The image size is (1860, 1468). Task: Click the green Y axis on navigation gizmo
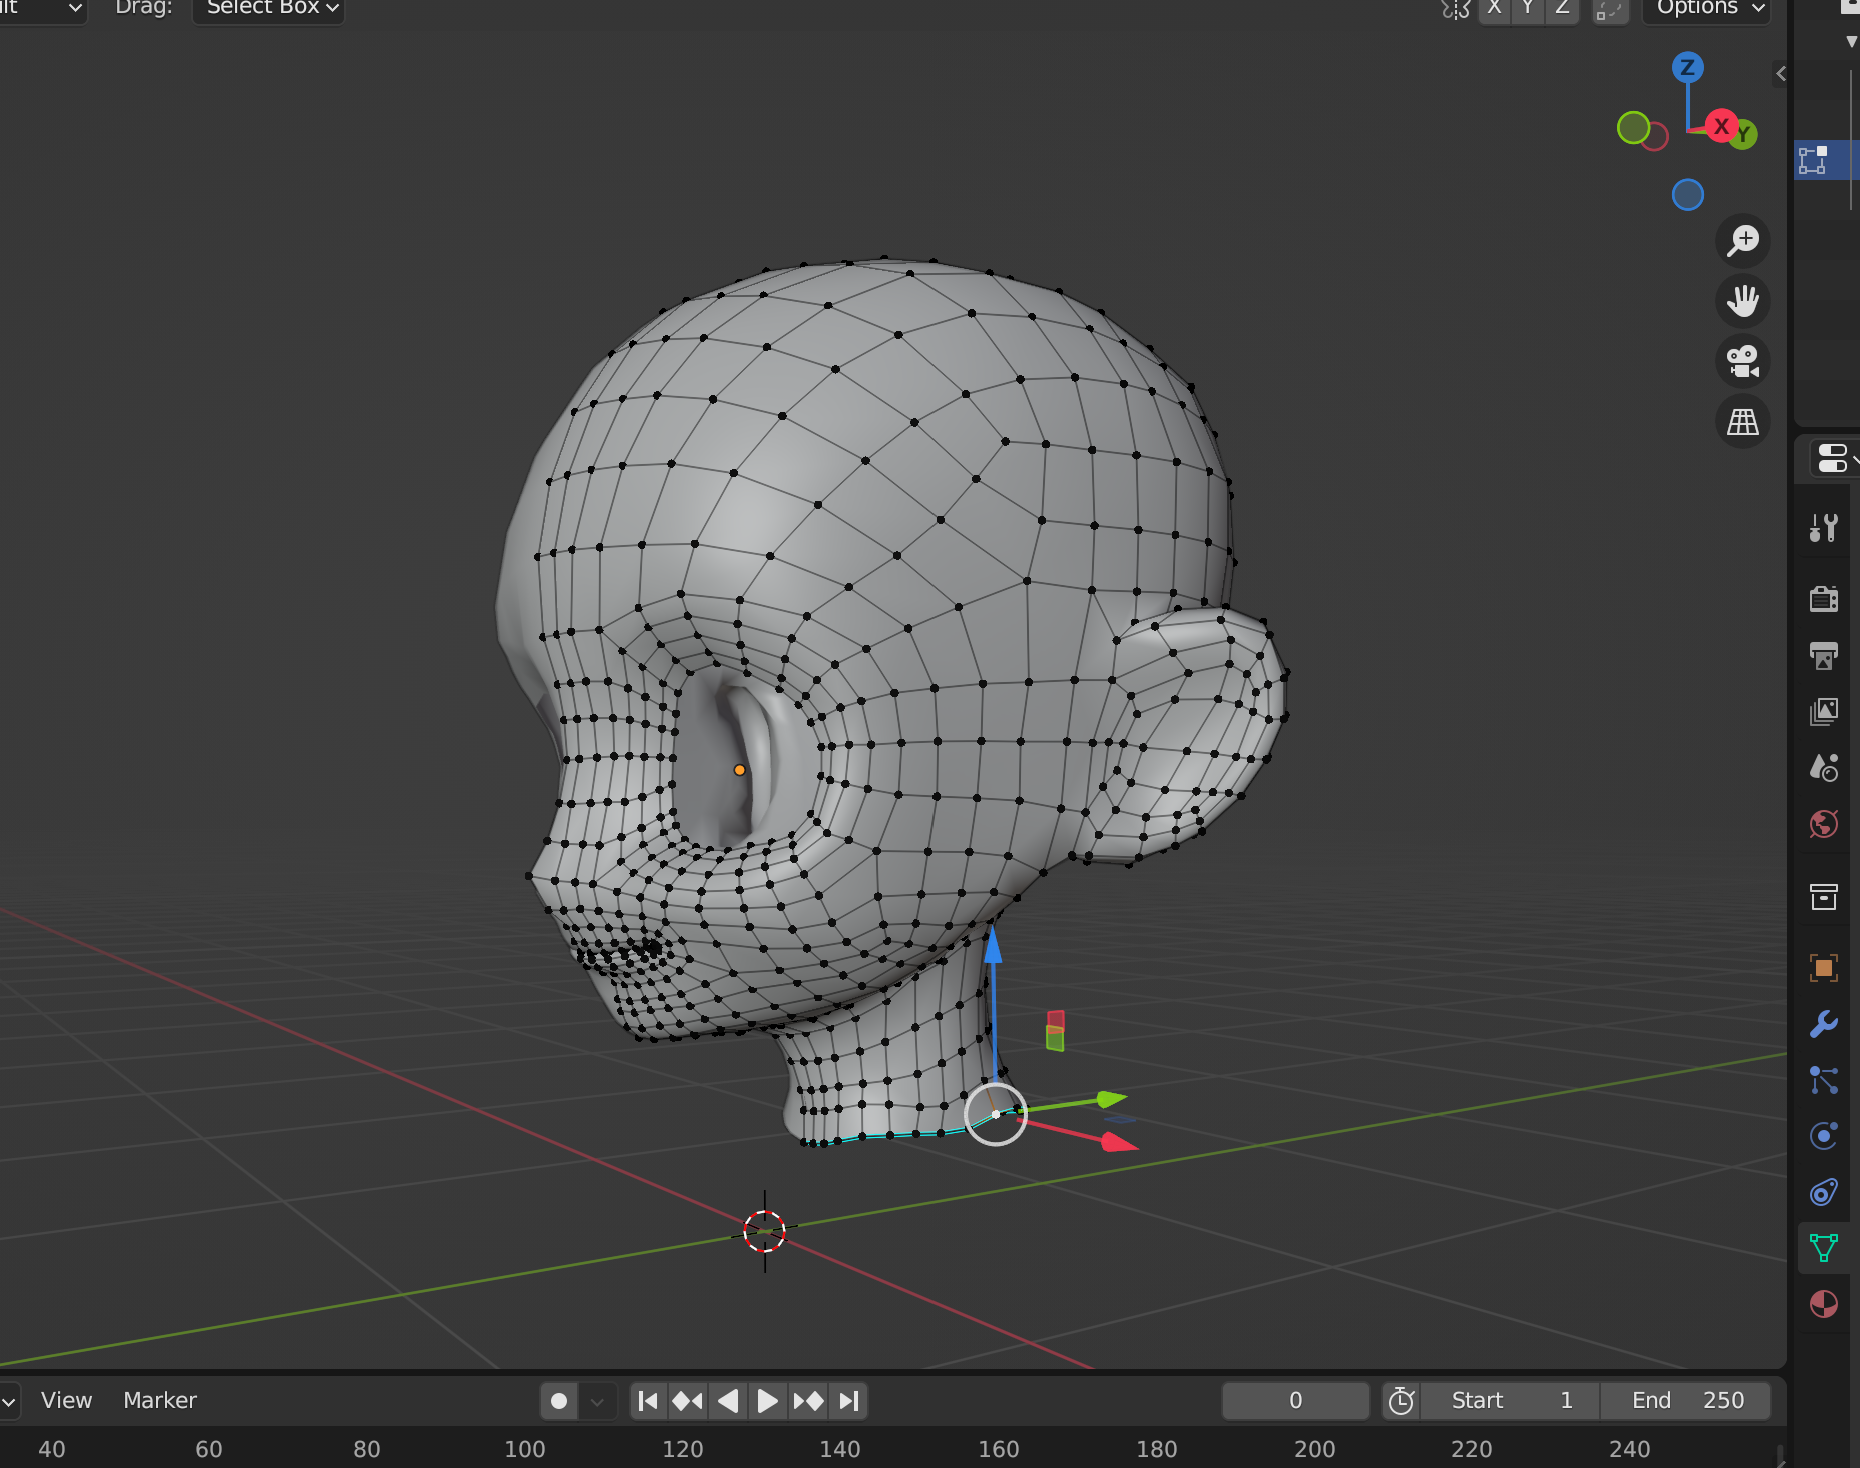pos(1744,134)
